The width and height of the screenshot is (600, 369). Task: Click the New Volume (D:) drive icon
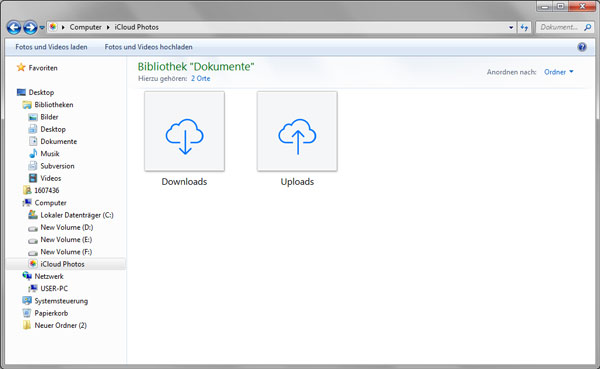click(33, 228)
